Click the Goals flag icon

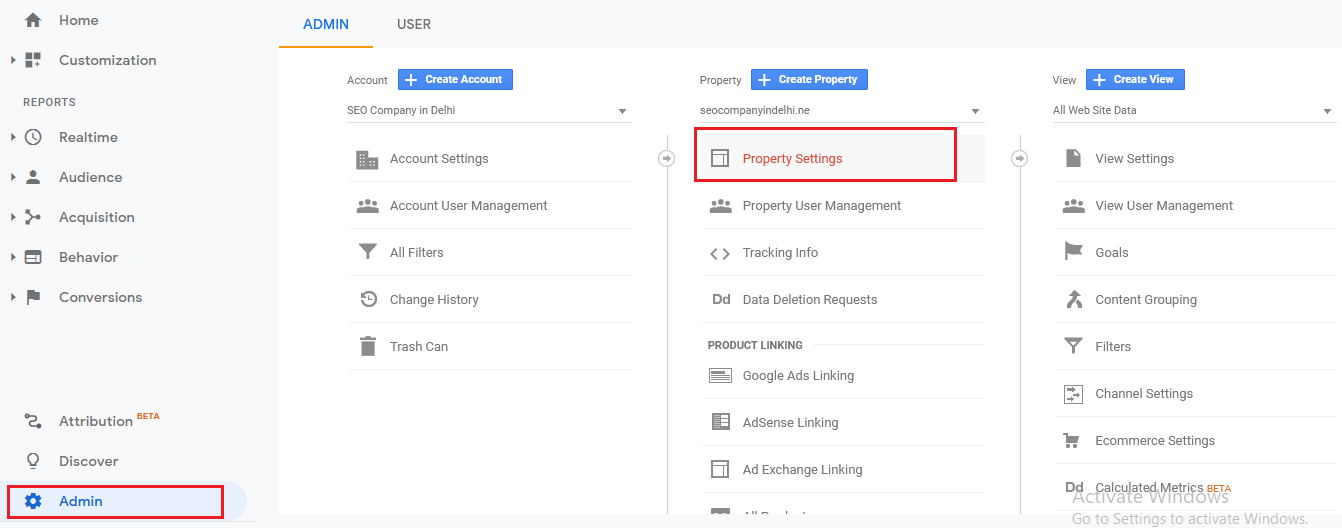1073,252
